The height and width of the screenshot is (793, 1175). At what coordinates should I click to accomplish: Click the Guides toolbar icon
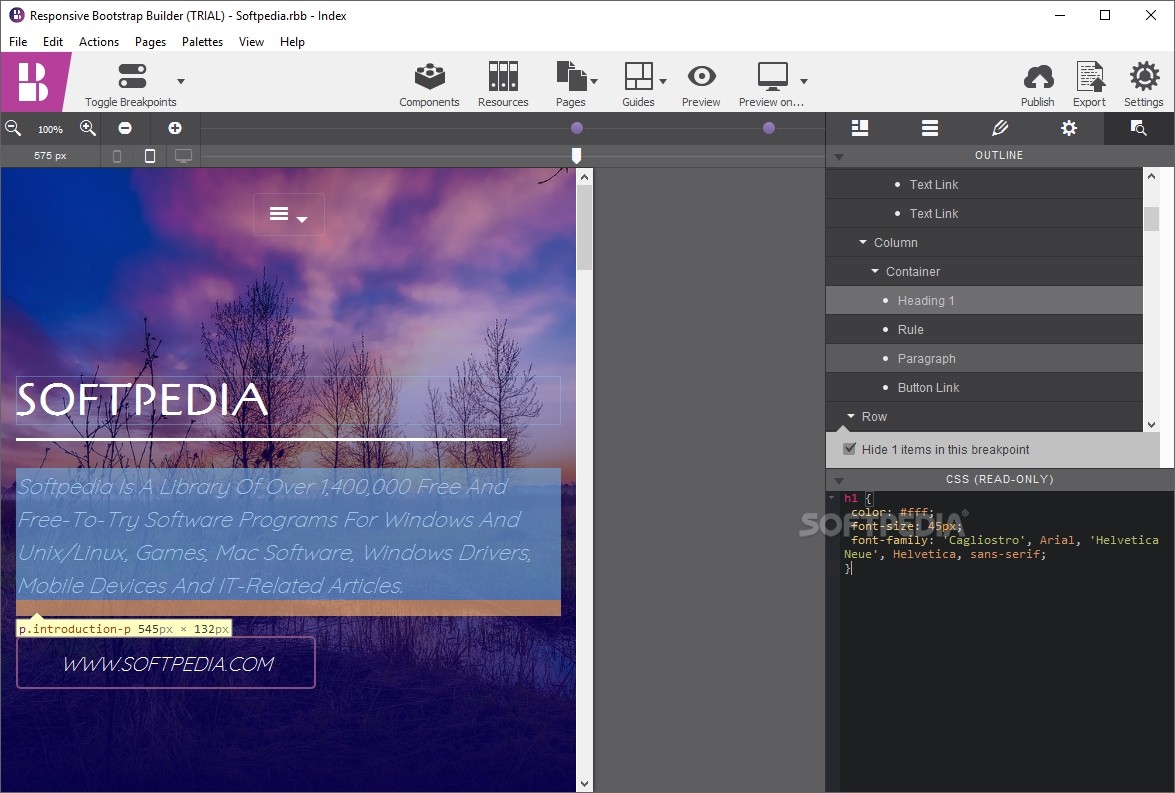point(638,76)
